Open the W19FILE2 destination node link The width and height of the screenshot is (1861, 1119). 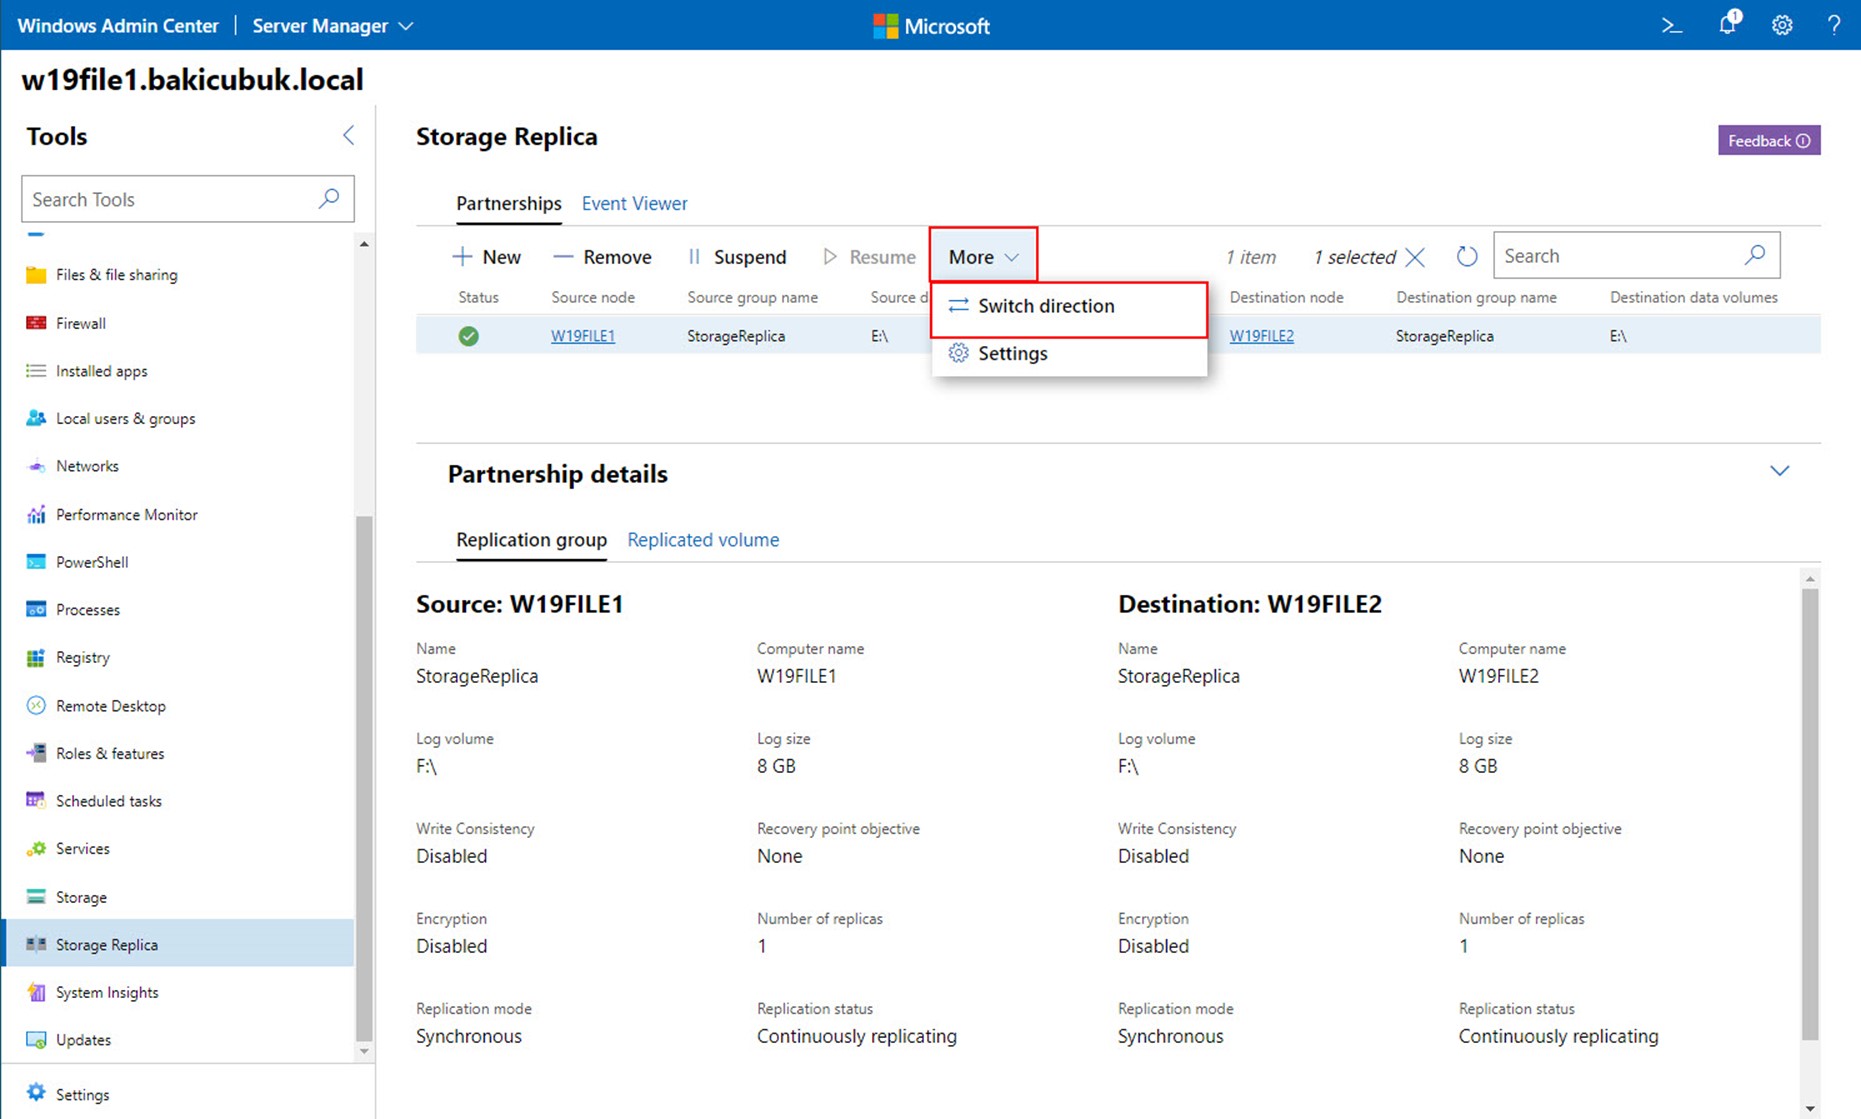pos(1261,336)
